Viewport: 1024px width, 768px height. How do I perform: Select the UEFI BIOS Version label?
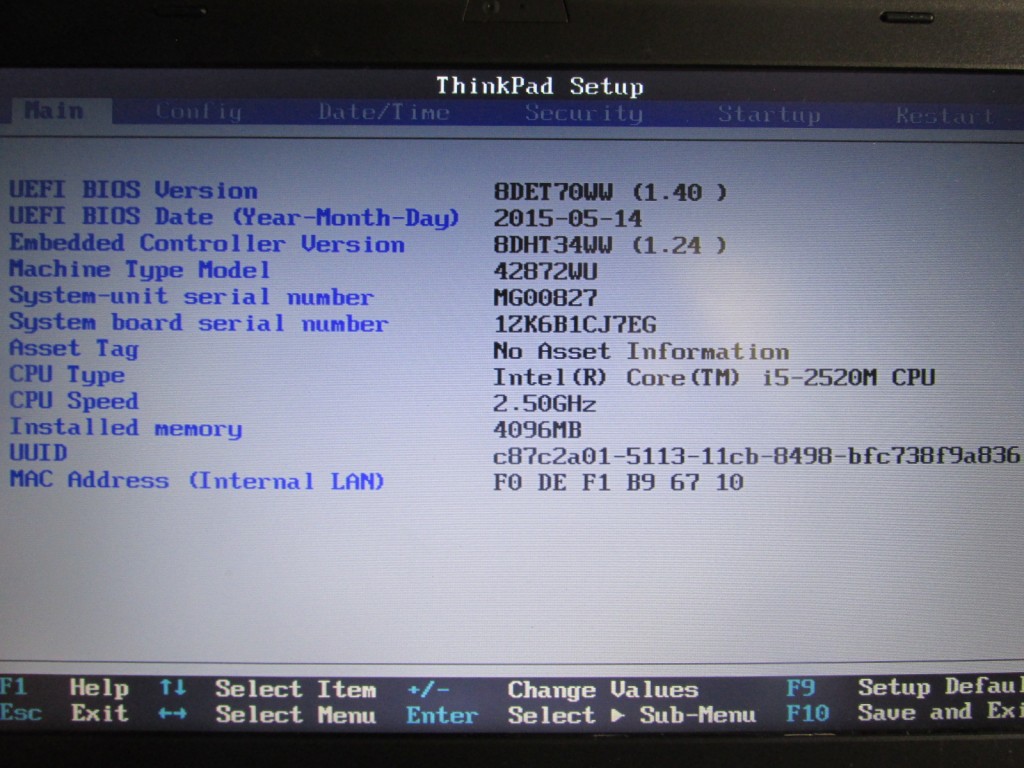pyautogui.click(x=134, y=190)
